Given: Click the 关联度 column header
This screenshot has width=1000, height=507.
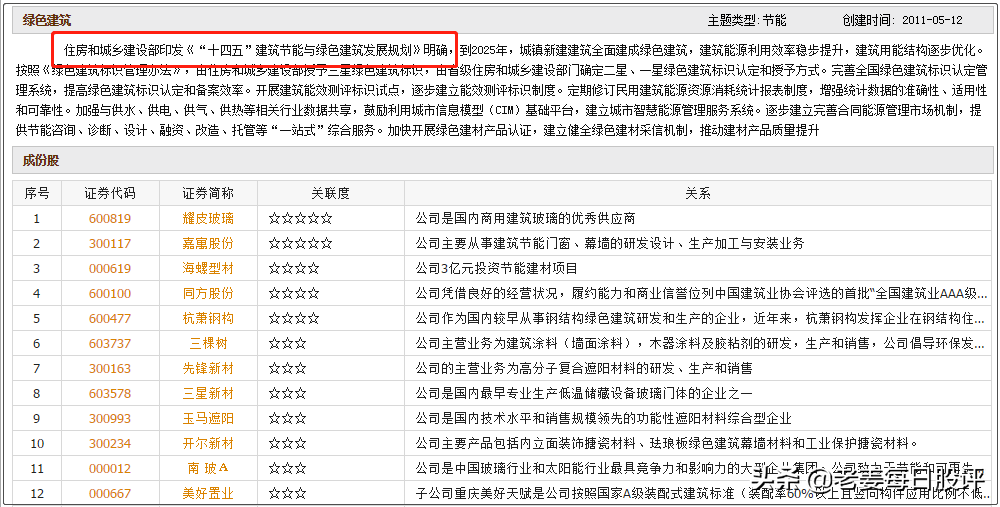Looking at the screenshot, I should (330, 193).
